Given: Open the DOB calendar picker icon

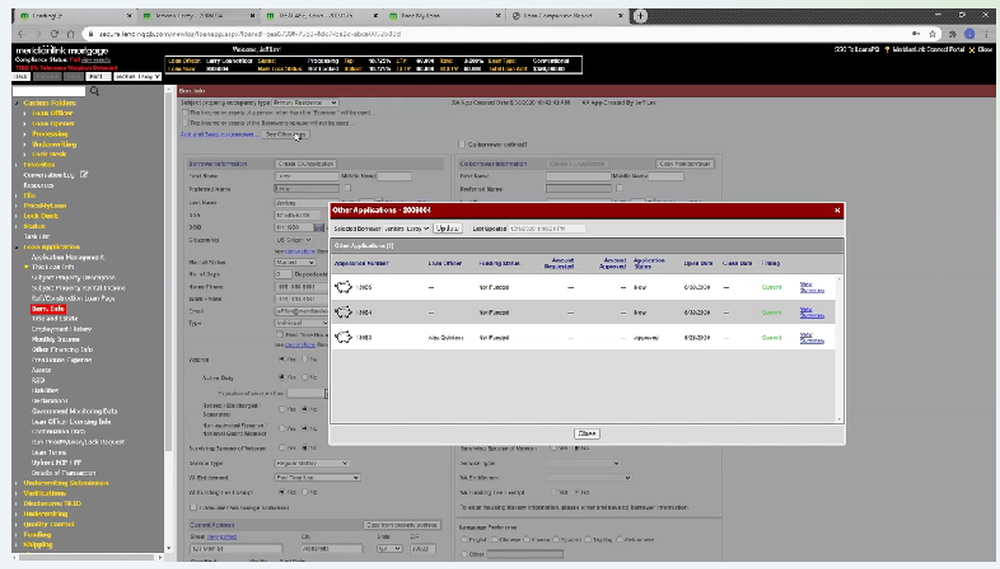Looking at the screenshot, I should (319, 228).
